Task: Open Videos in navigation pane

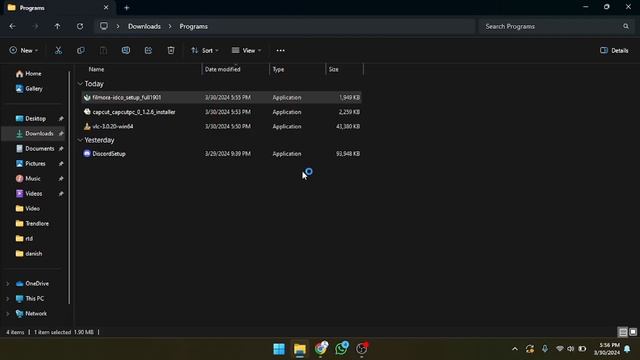Action: click(x=33, y=193)
